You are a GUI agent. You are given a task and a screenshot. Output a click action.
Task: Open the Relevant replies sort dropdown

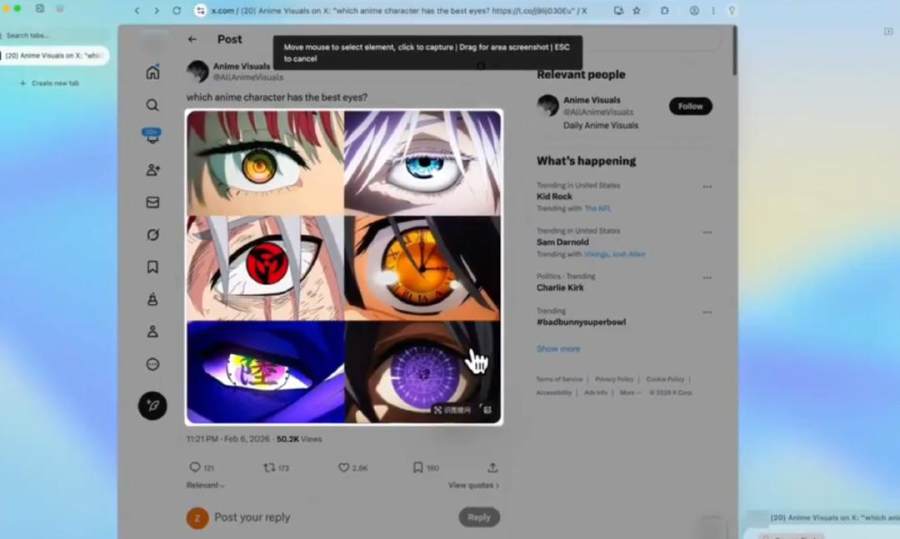click(x=205, y=485)
